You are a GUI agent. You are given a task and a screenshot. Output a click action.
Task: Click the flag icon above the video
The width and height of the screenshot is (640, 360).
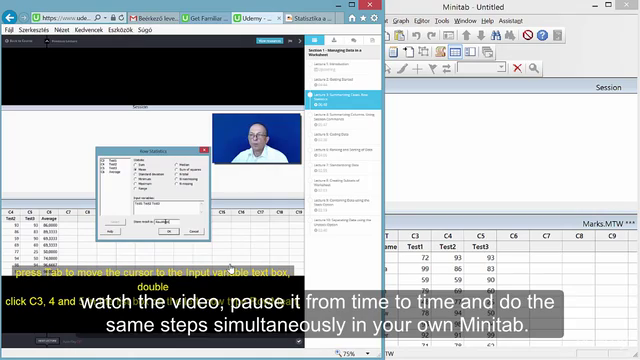290,41
